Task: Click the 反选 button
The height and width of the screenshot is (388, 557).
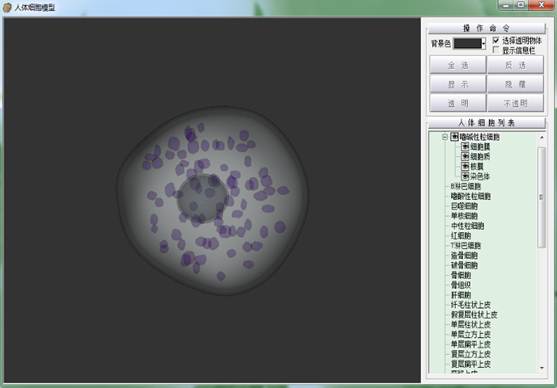Action: [515, 65]
